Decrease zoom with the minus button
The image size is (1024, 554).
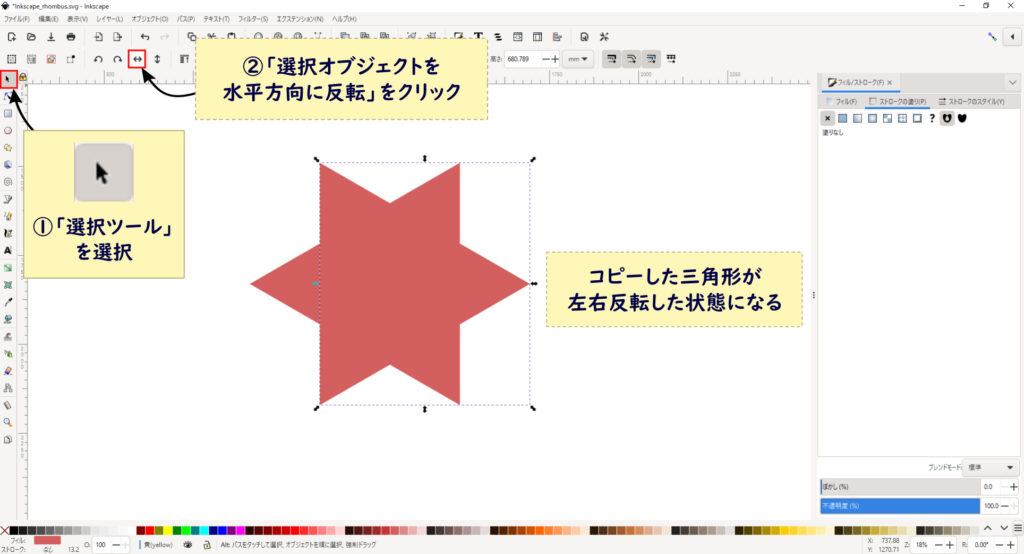point(938,545)
